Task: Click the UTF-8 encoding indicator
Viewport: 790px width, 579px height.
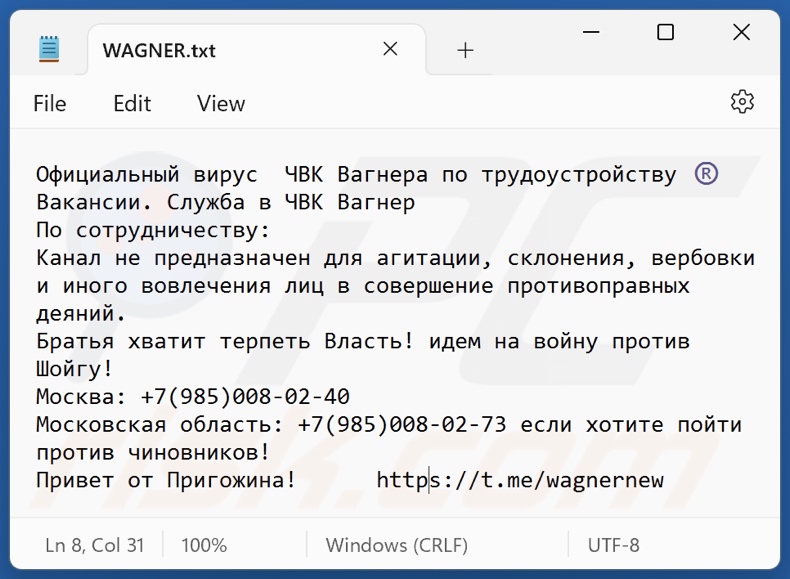Action: click(613, 545)
